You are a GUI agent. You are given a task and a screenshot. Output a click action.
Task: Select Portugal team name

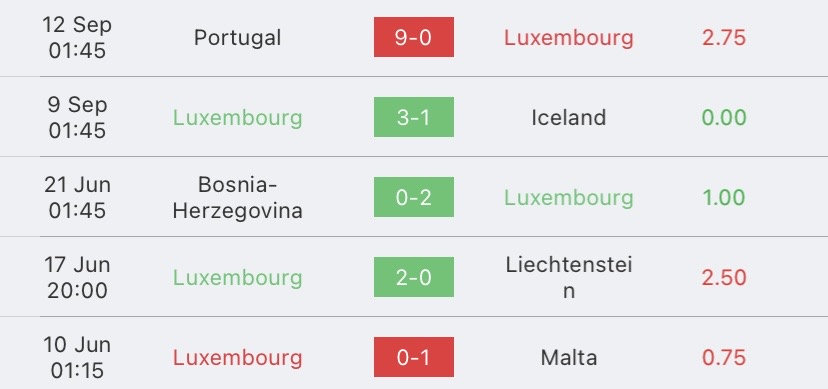(x=238, y=38)
